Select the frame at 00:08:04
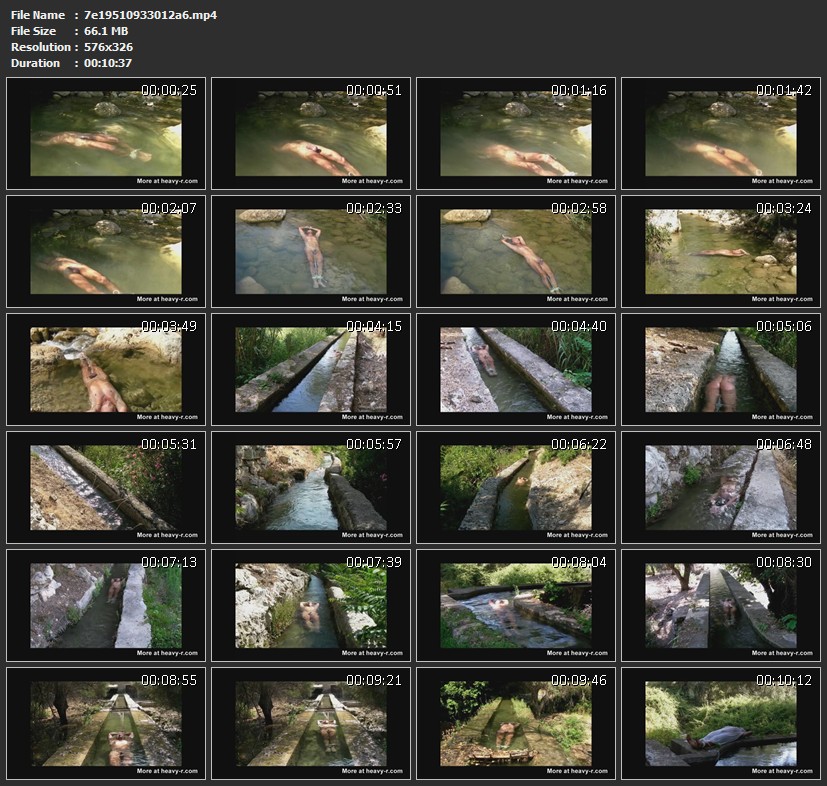Image resolution: width=827 pixels, height=786 pixels. click(x=516, y=606)
